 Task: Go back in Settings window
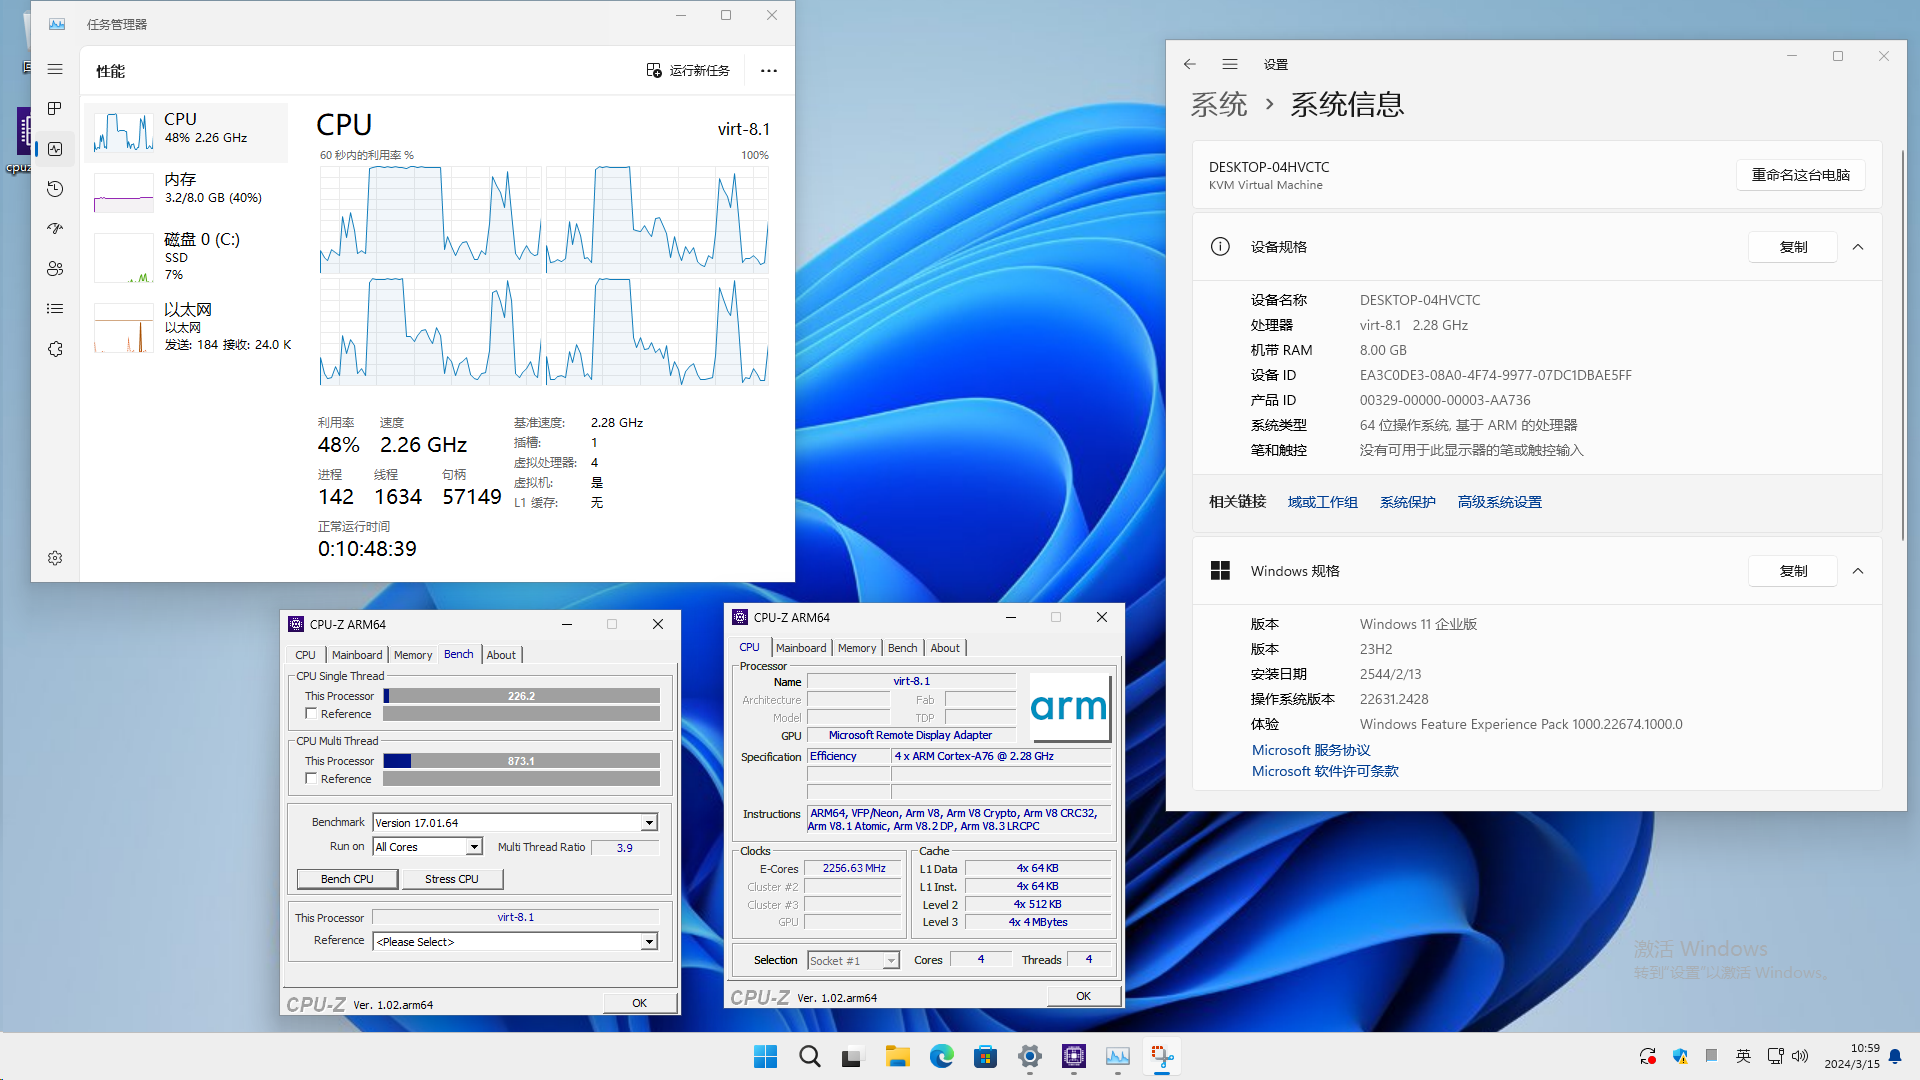pos(1189,64)
